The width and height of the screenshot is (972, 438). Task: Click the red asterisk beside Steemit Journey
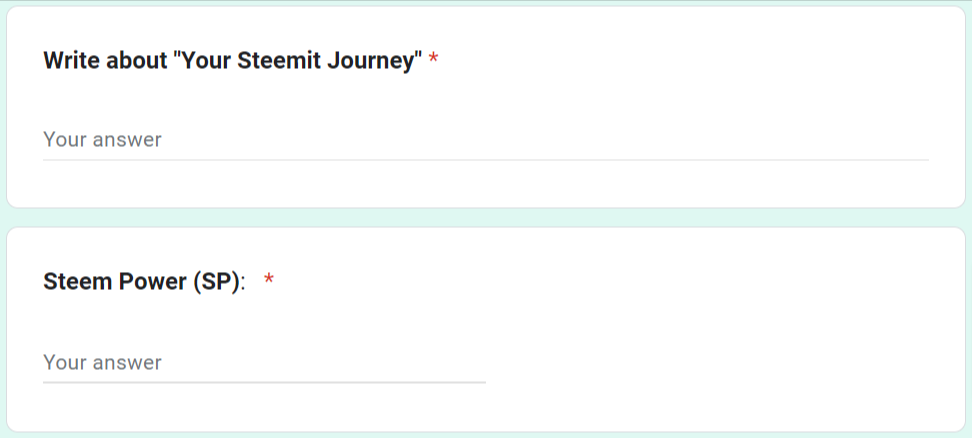pyautogui.click(x=434, y=61)
